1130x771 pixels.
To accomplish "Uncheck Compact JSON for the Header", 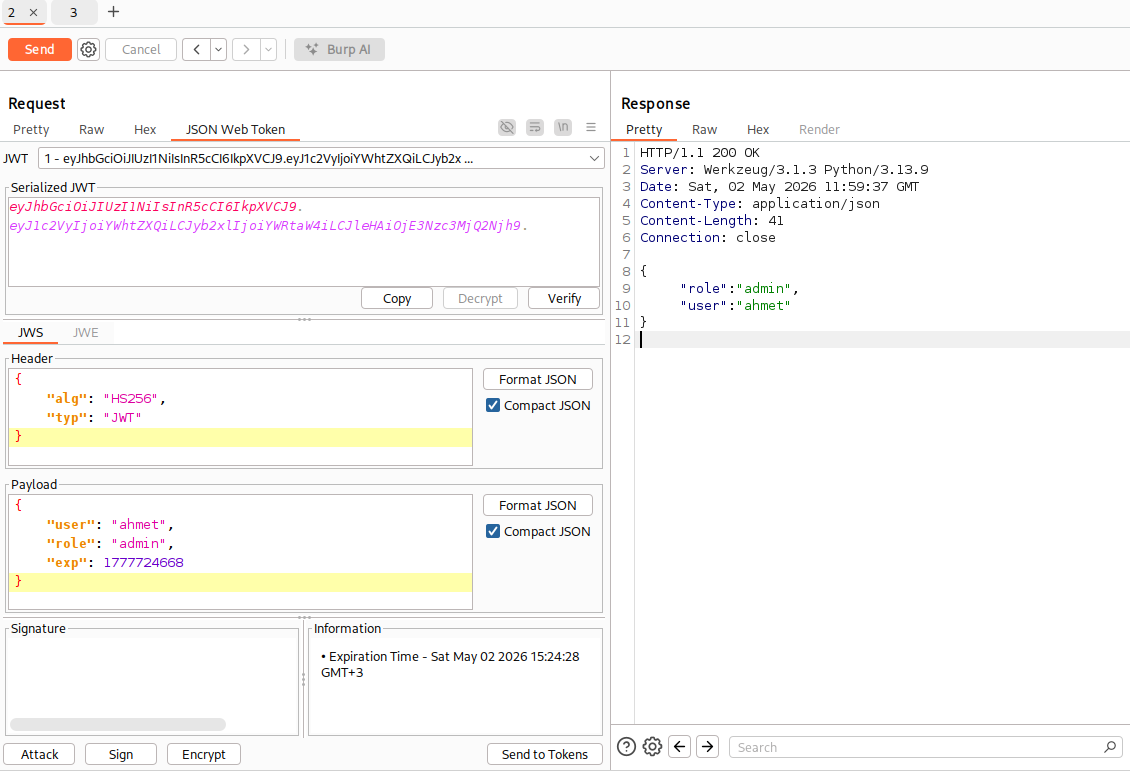I will click(x=493, y=406).
